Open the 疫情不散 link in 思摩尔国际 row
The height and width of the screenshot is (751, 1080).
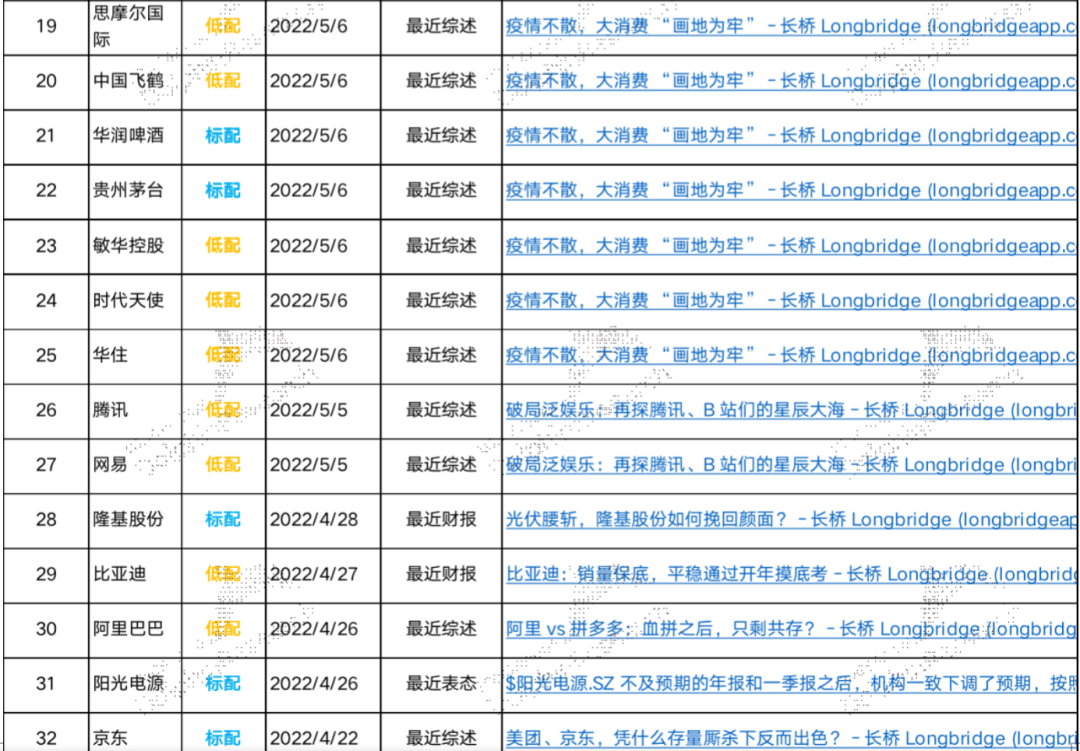792,26
